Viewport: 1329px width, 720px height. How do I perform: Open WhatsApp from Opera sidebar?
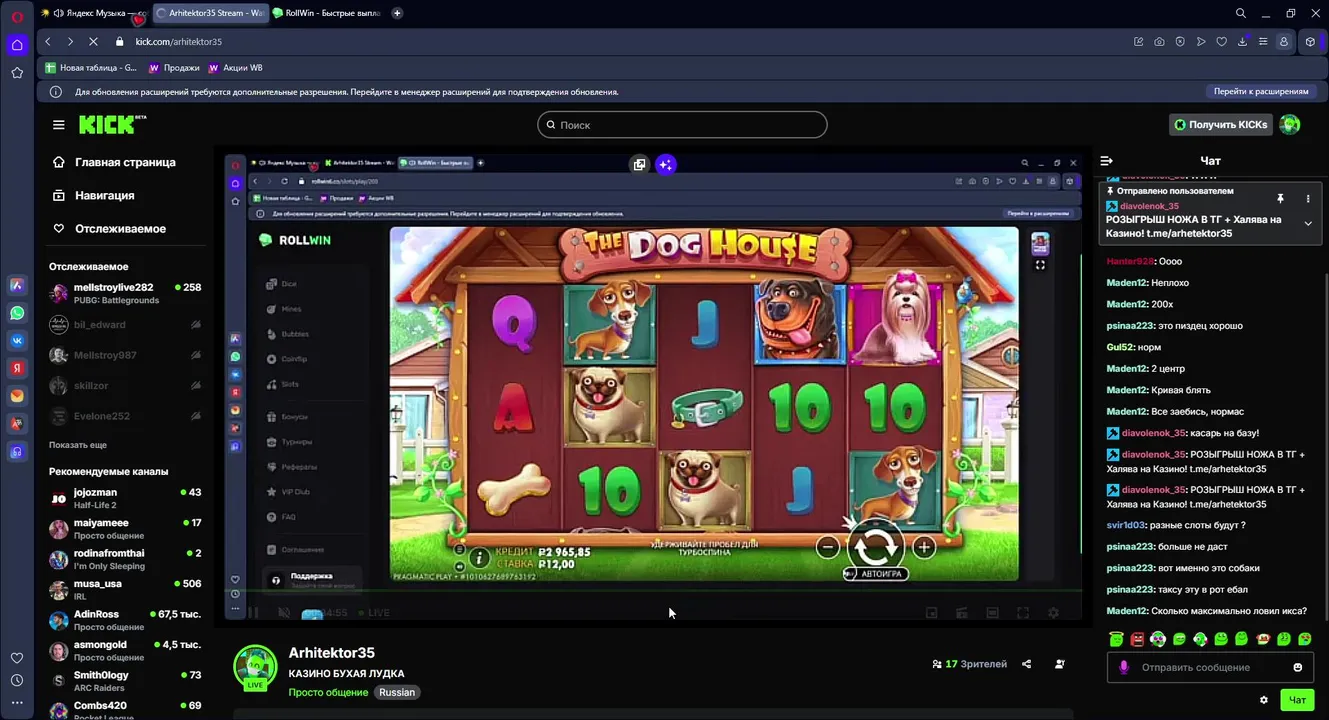pyautogui.click(x=17, y=313)
